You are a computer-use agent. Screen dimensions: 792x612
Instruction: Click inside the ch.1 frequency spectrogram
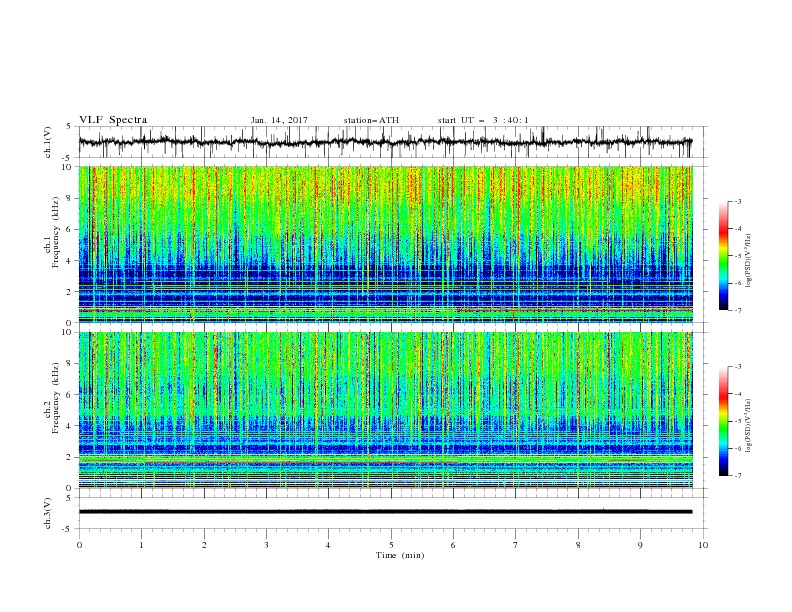click(x=386, y=244)
